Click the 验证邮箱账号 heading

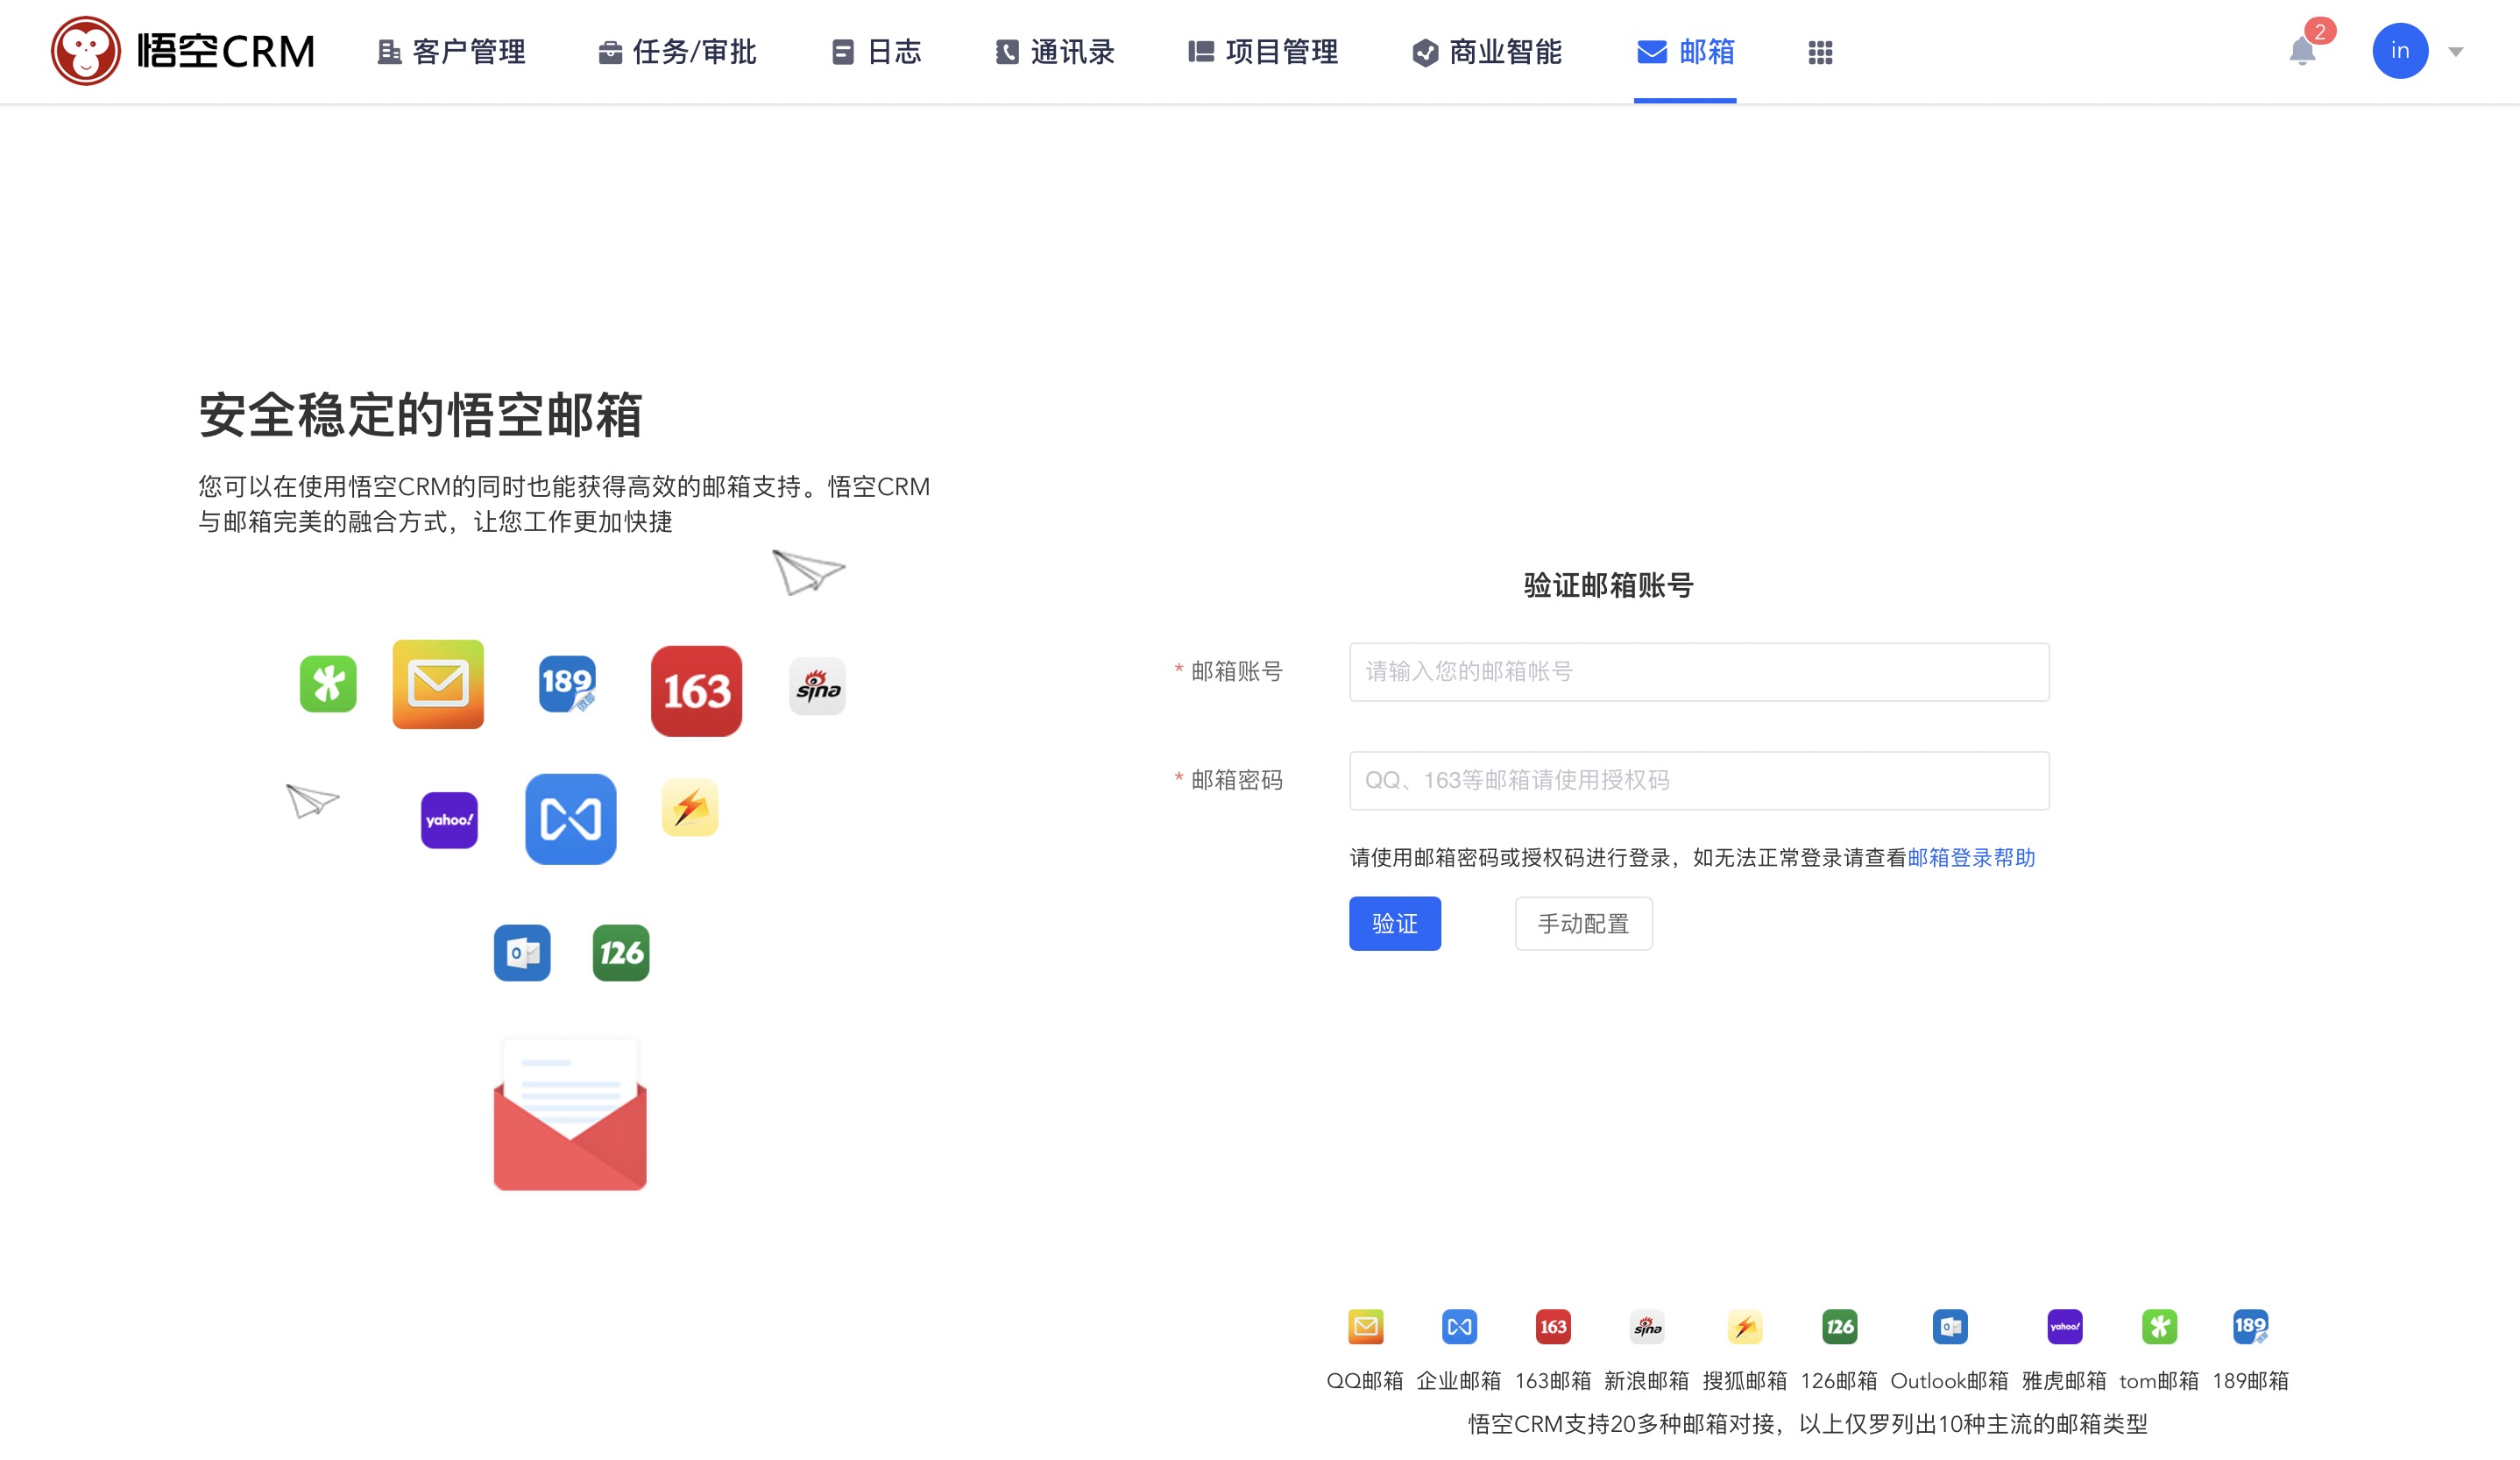tap(1608, 586)
